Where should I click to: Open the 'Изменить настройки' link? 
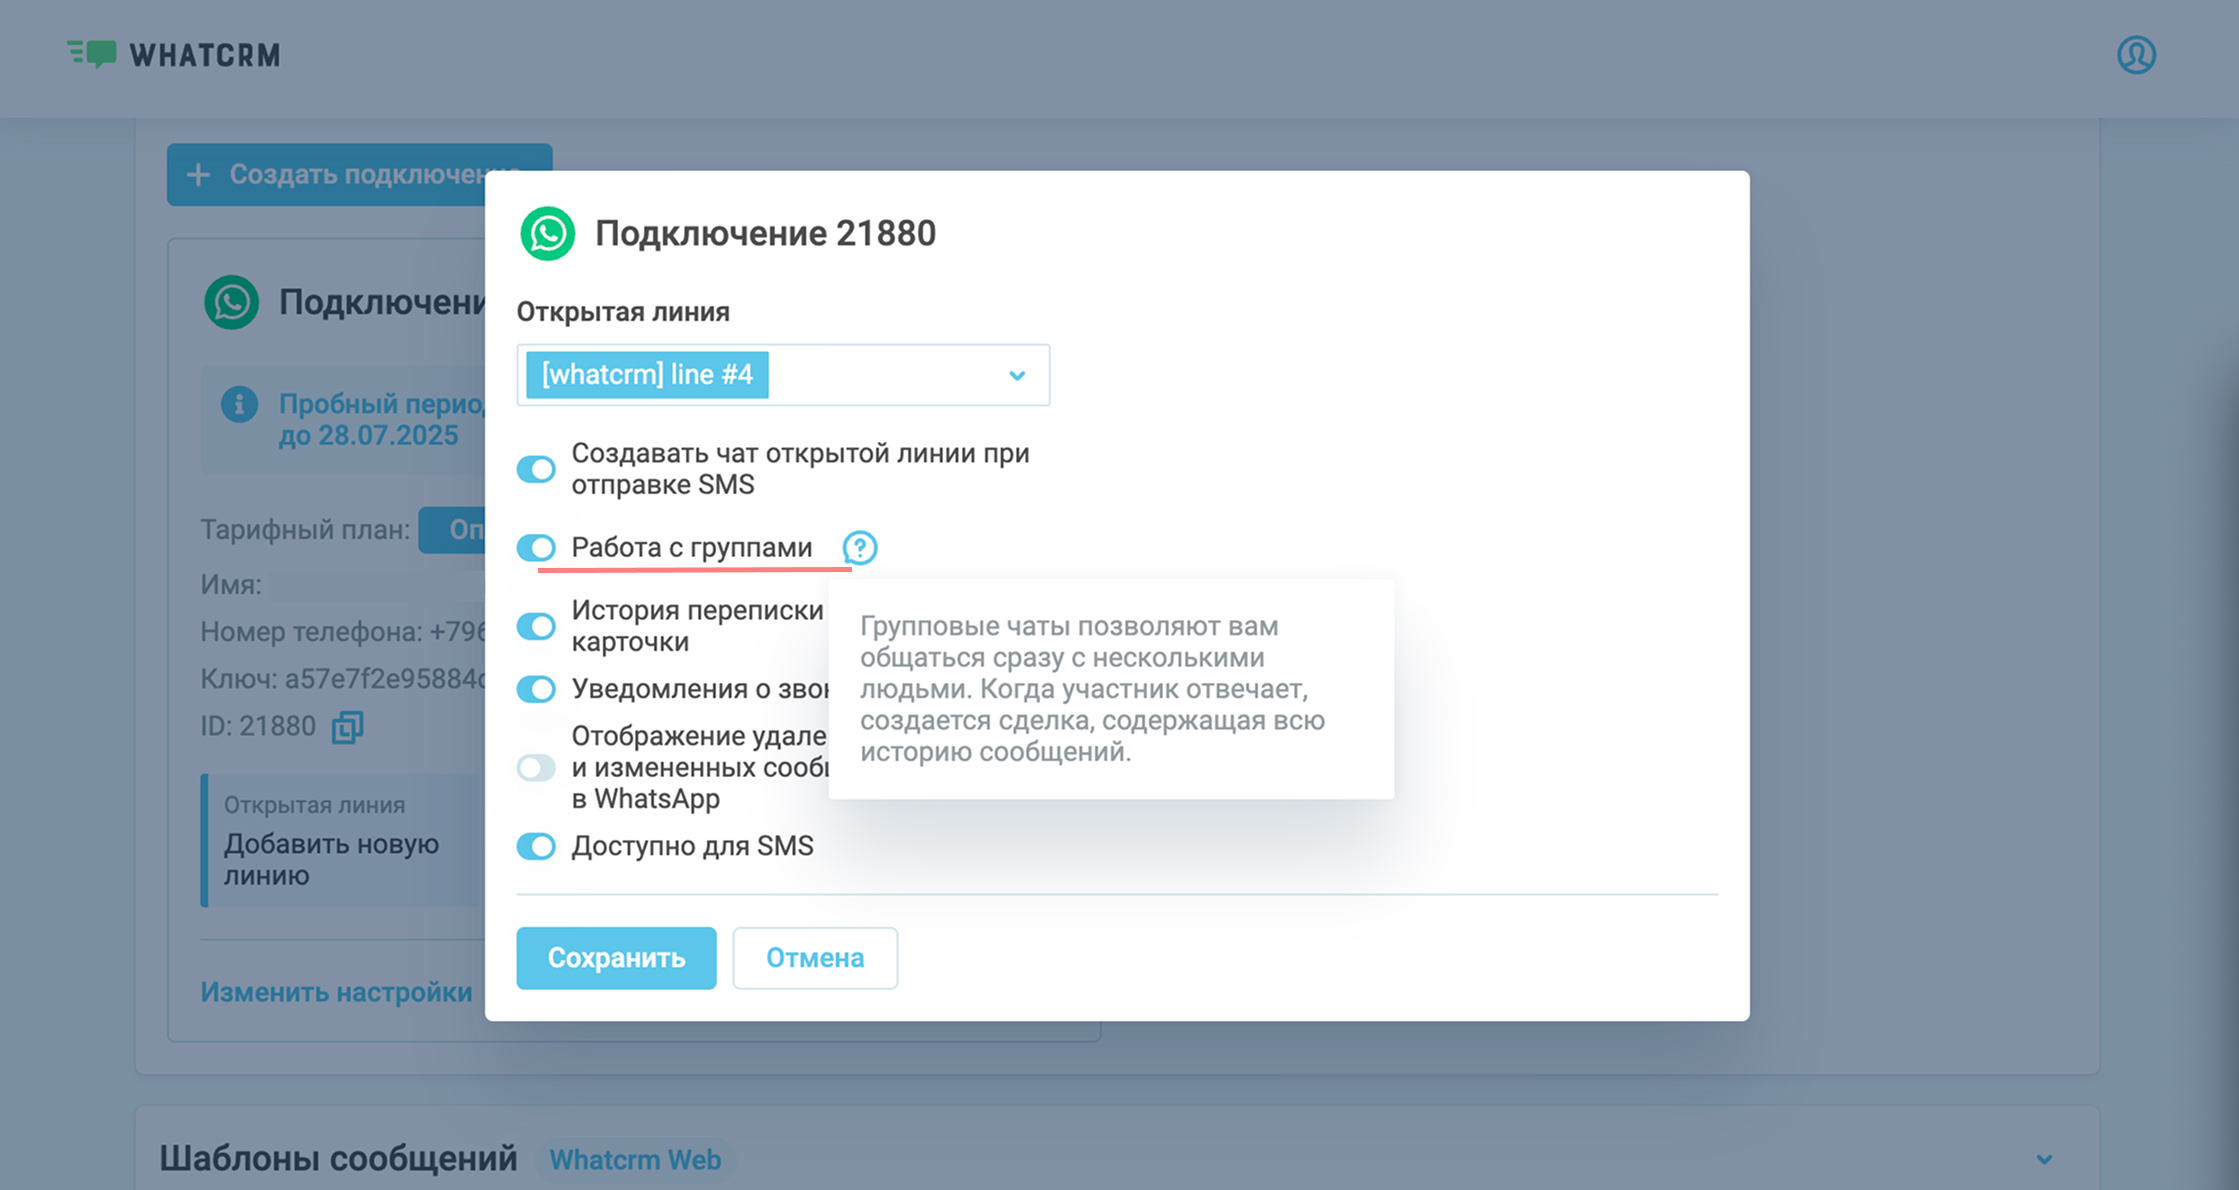tap(336, 992)
